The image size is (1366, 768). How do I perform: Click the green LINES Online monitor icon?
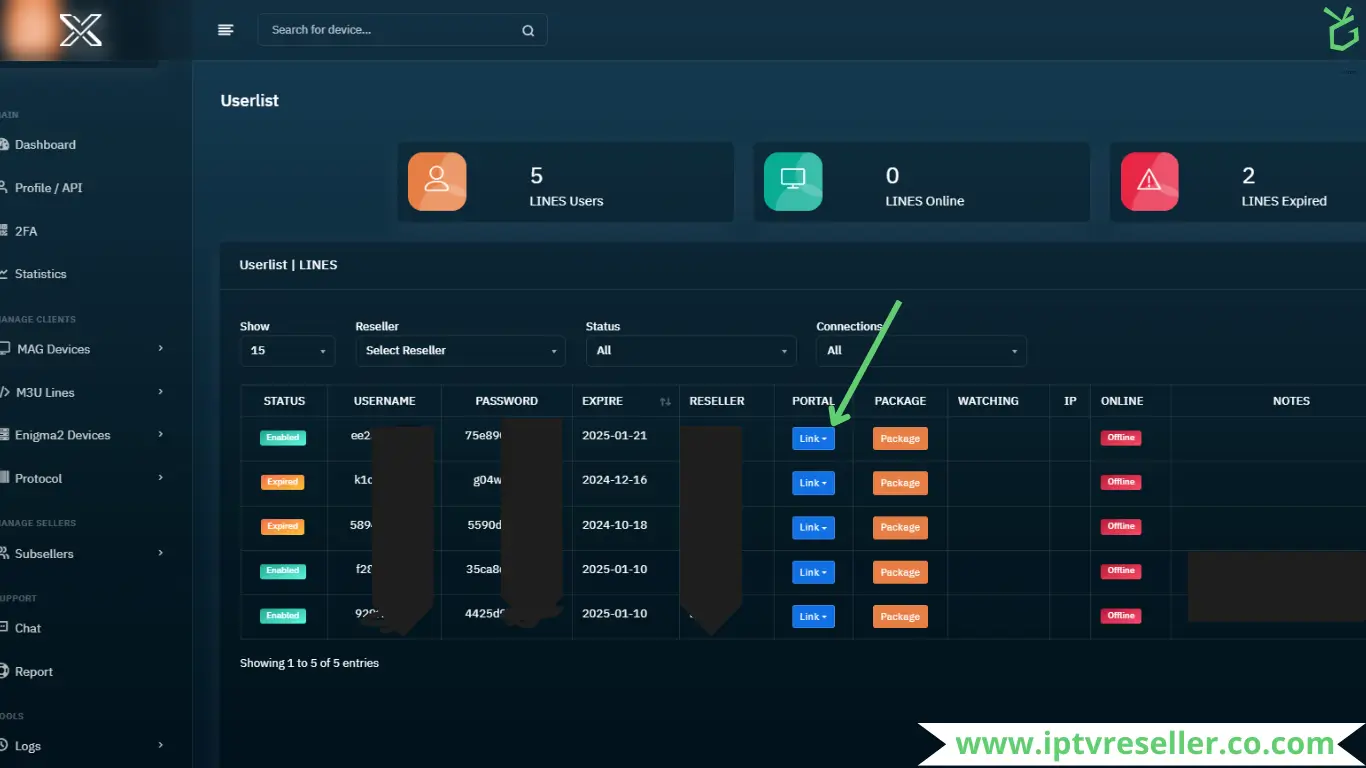(793, 181)
